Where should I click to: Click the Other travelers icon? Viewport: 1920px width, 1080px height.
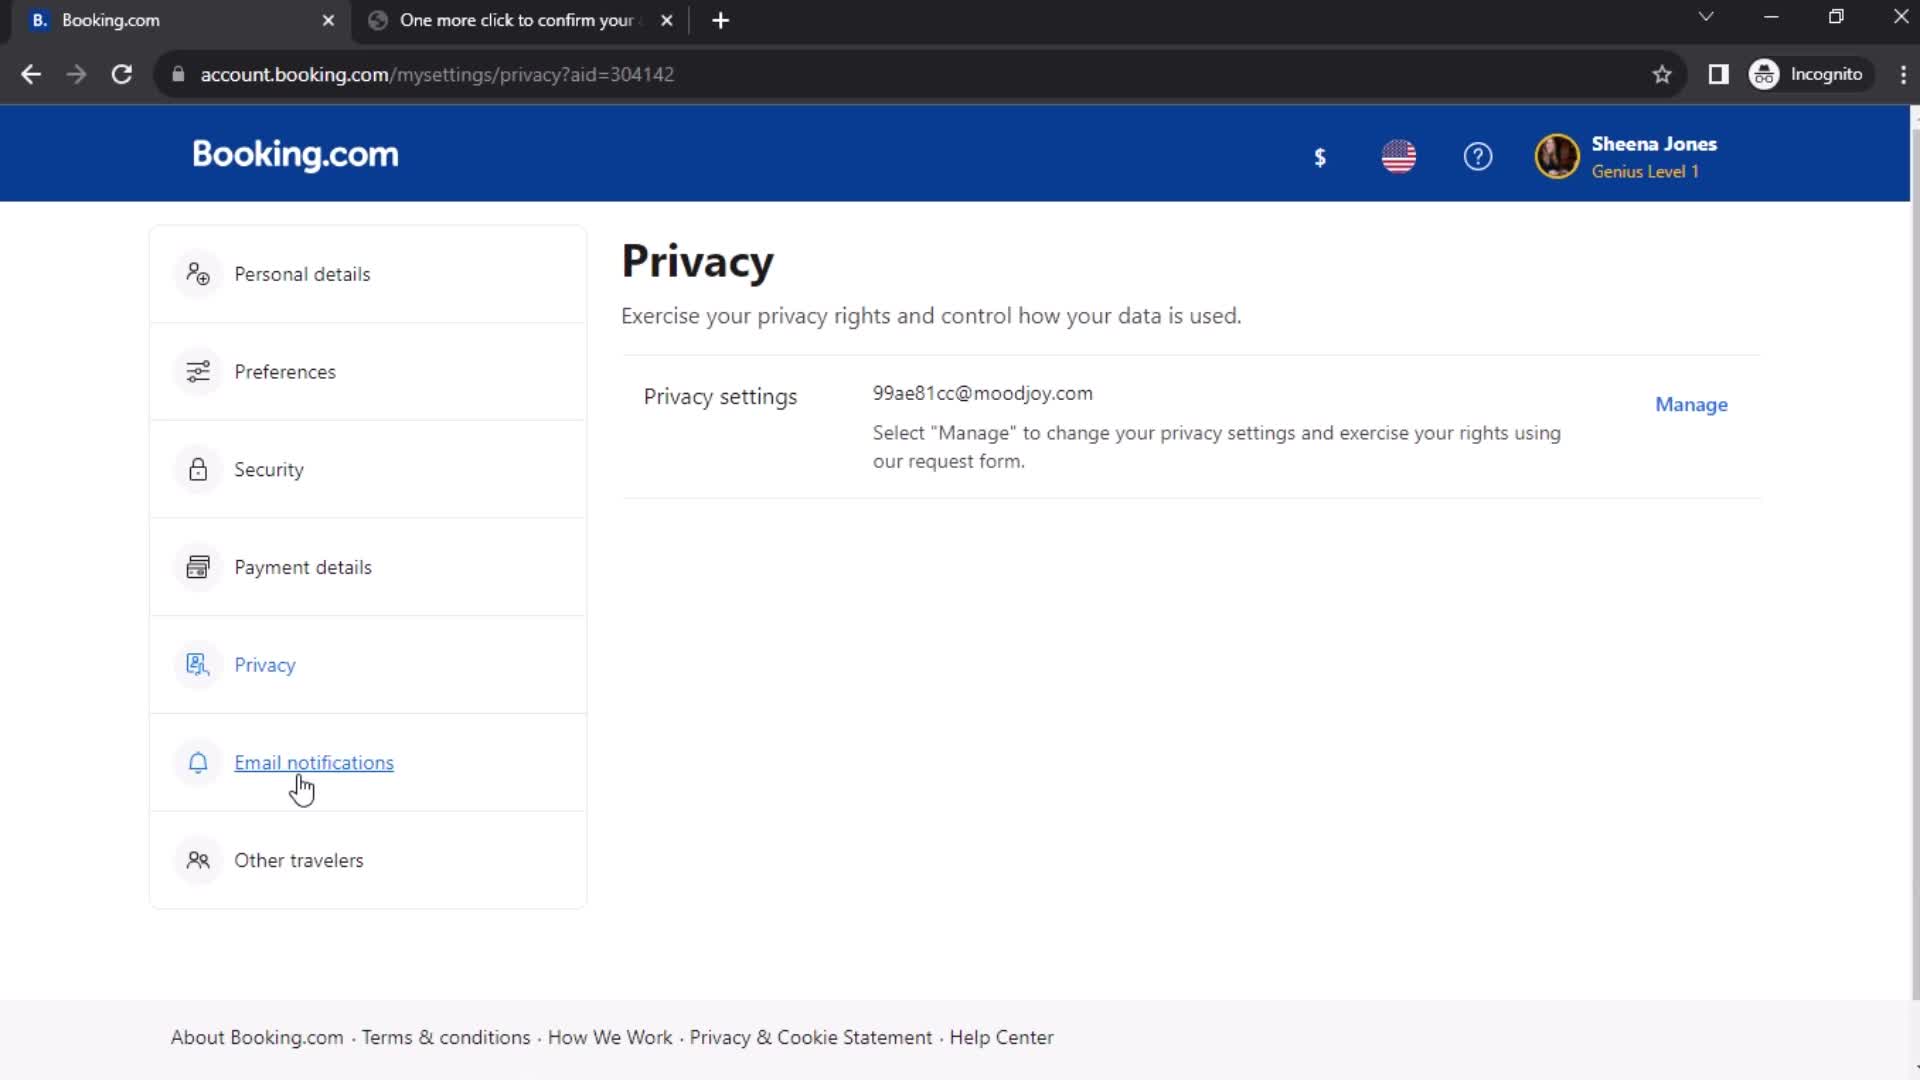(x=198, y=858)
